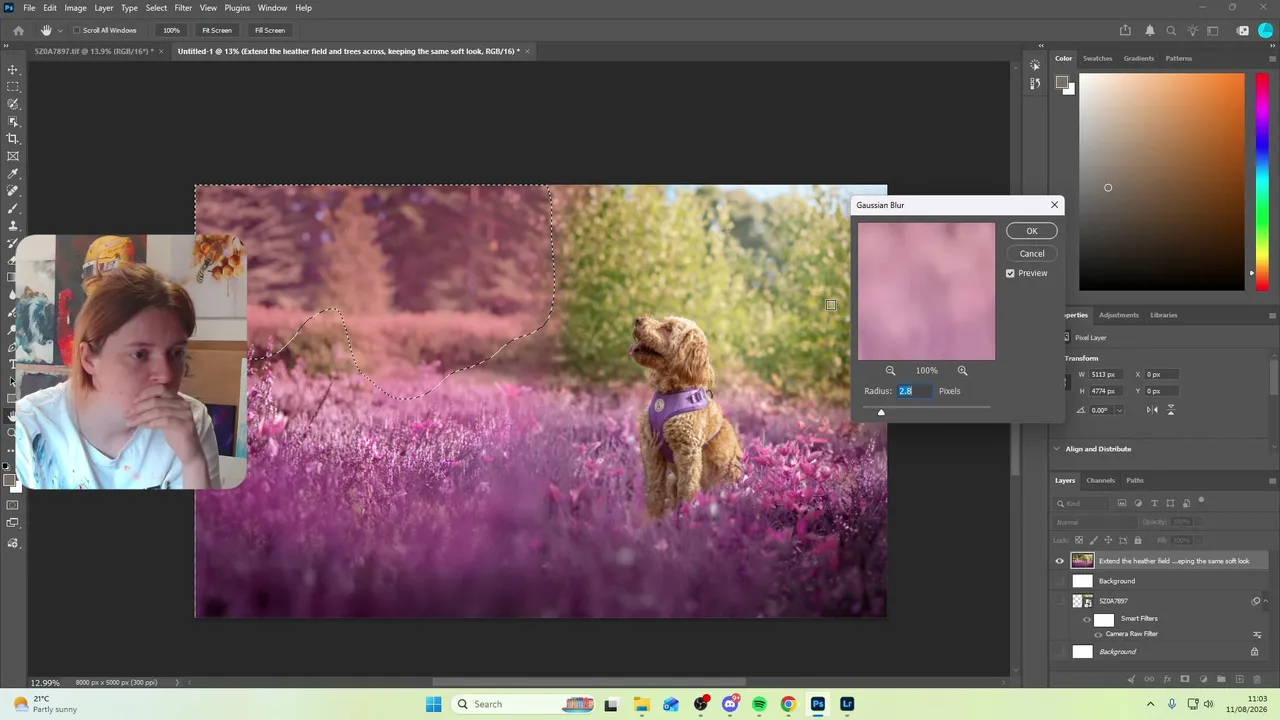Open the rotation angle dropdown
Viewport: 1280px width, 720px height.
(x=1119, y=410)
